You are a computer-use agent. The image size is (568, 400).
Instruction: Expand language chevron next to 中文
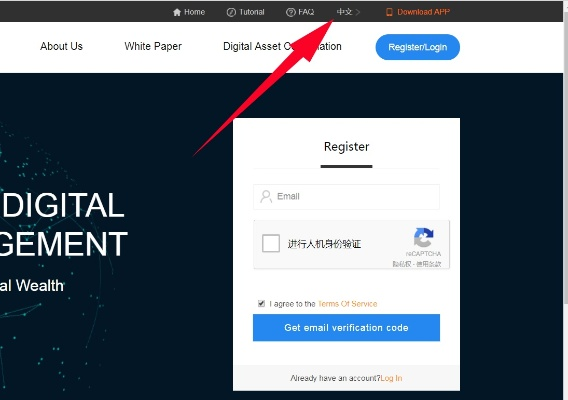coord(358,12)
